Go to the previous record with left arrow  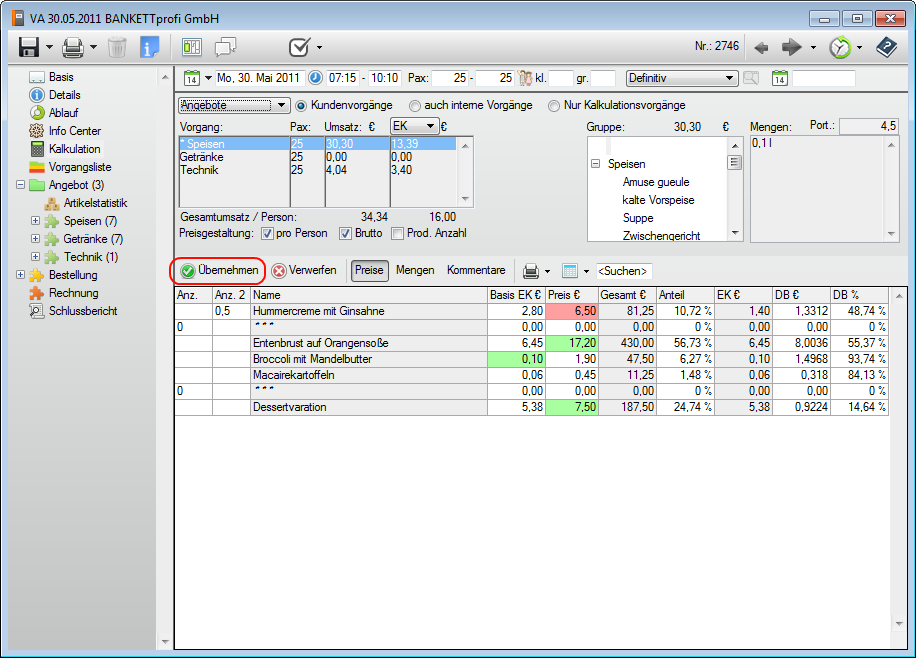pyautogui.click(x=761, y=47)
